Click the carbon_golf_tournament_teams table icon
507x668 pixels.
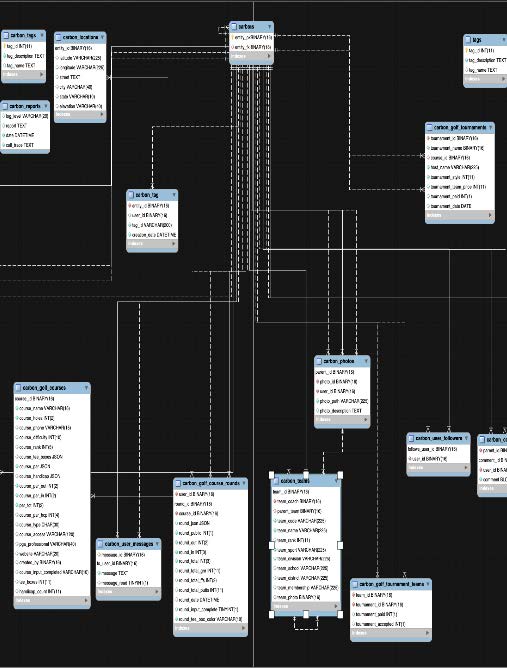(x=355, y=584)
